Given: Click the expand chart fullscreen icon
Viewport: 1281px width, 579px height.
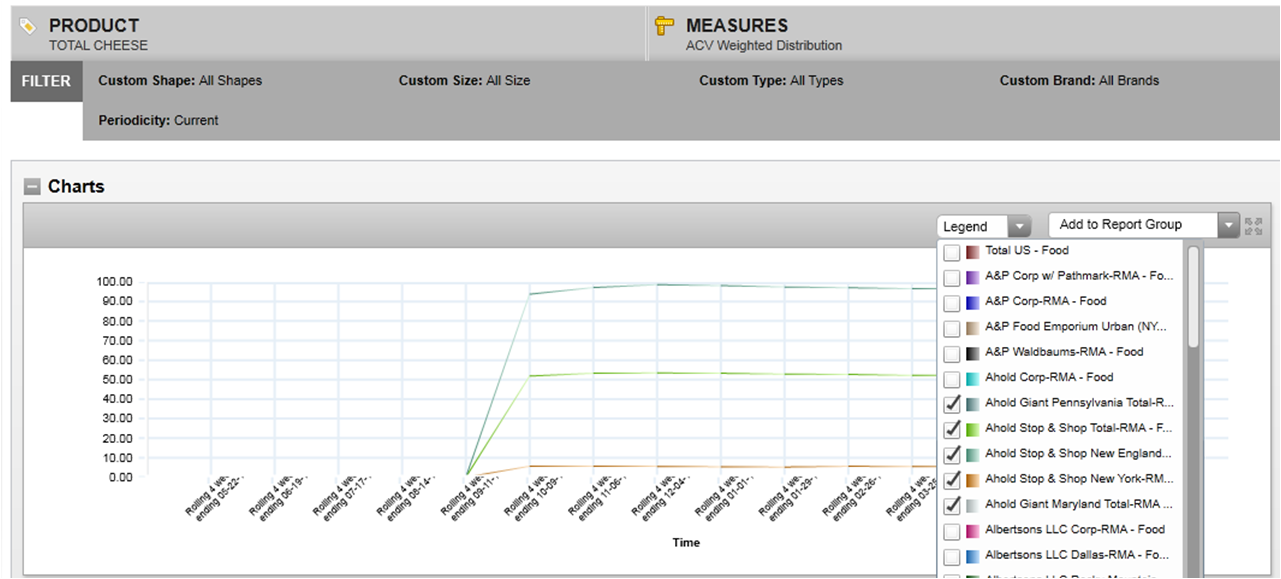Looking at the screenshot, I should pos(1254,226).
